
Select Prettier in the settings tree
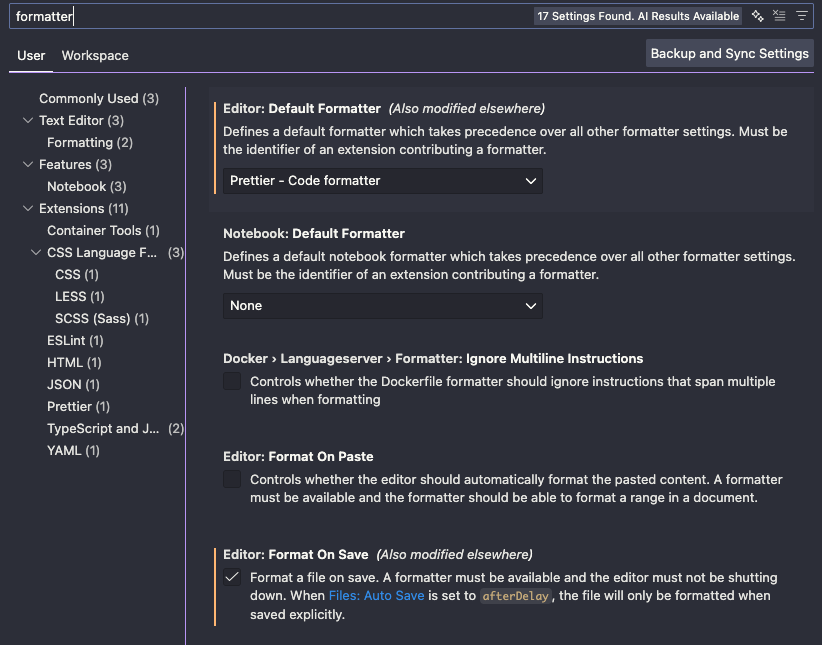point(78,407)
